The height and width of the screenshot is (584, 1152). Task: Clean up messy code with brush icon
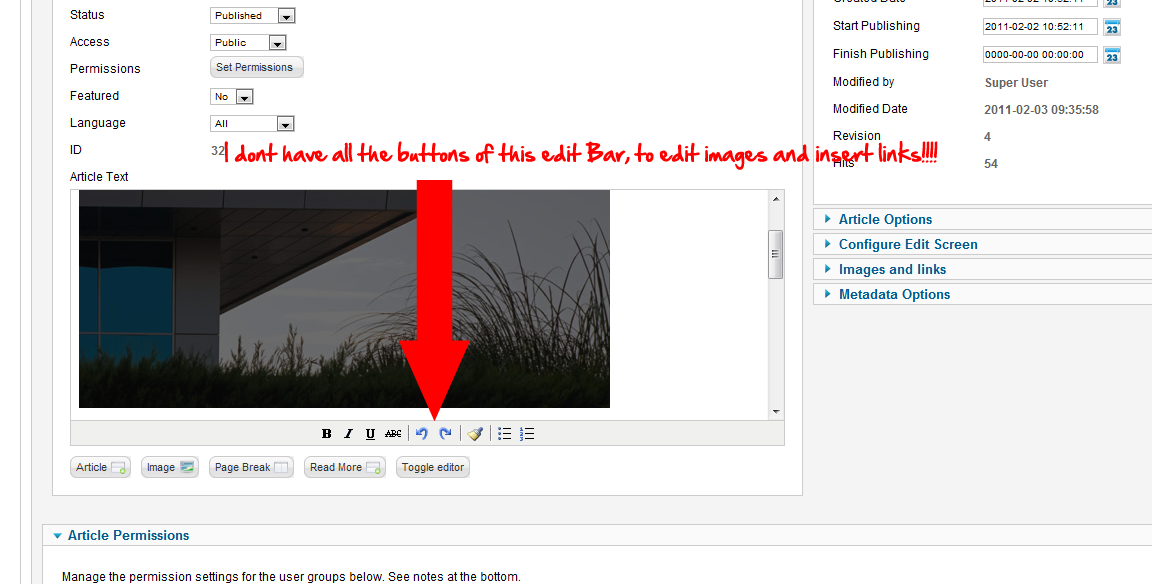point(475,433)
